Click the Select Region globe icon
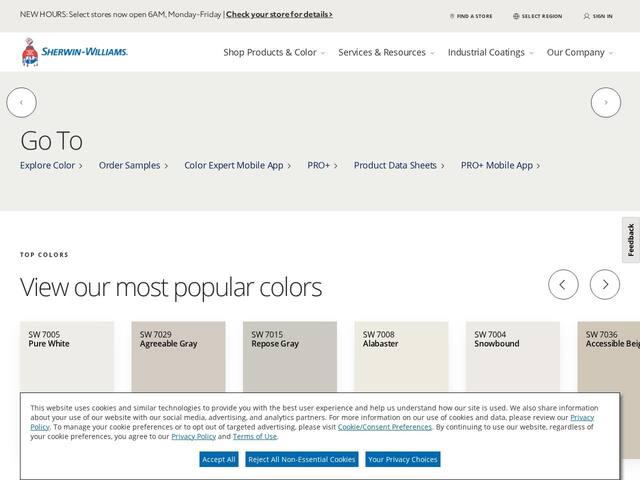The height and width of the screenshot is (480, 640). (516, 16)
